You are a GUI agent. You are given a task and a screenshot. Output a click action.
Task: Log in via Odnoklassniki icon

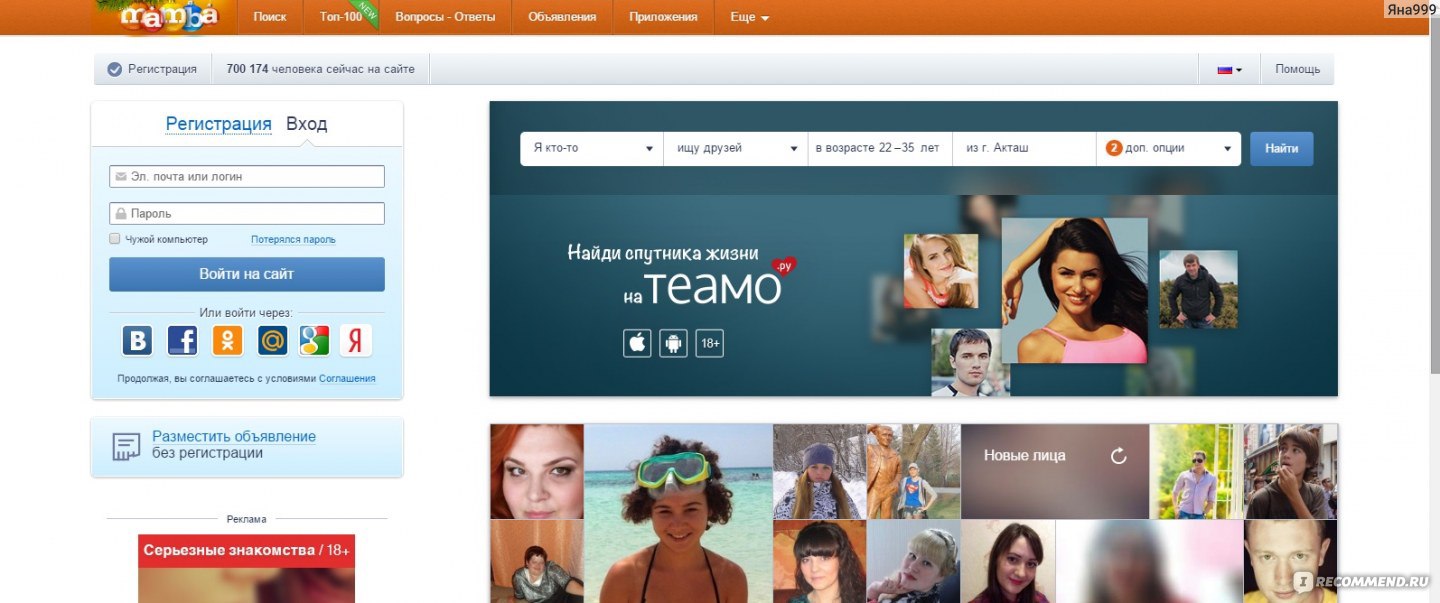227,341
